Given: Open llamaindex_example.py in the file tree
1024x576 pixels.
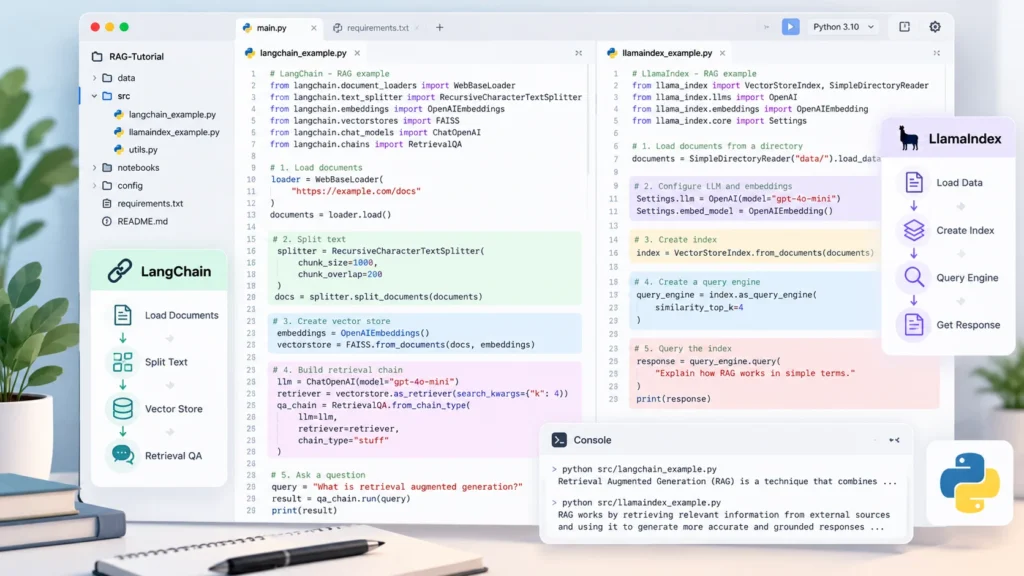Looking at the screenshot, I should pos(174,132).
